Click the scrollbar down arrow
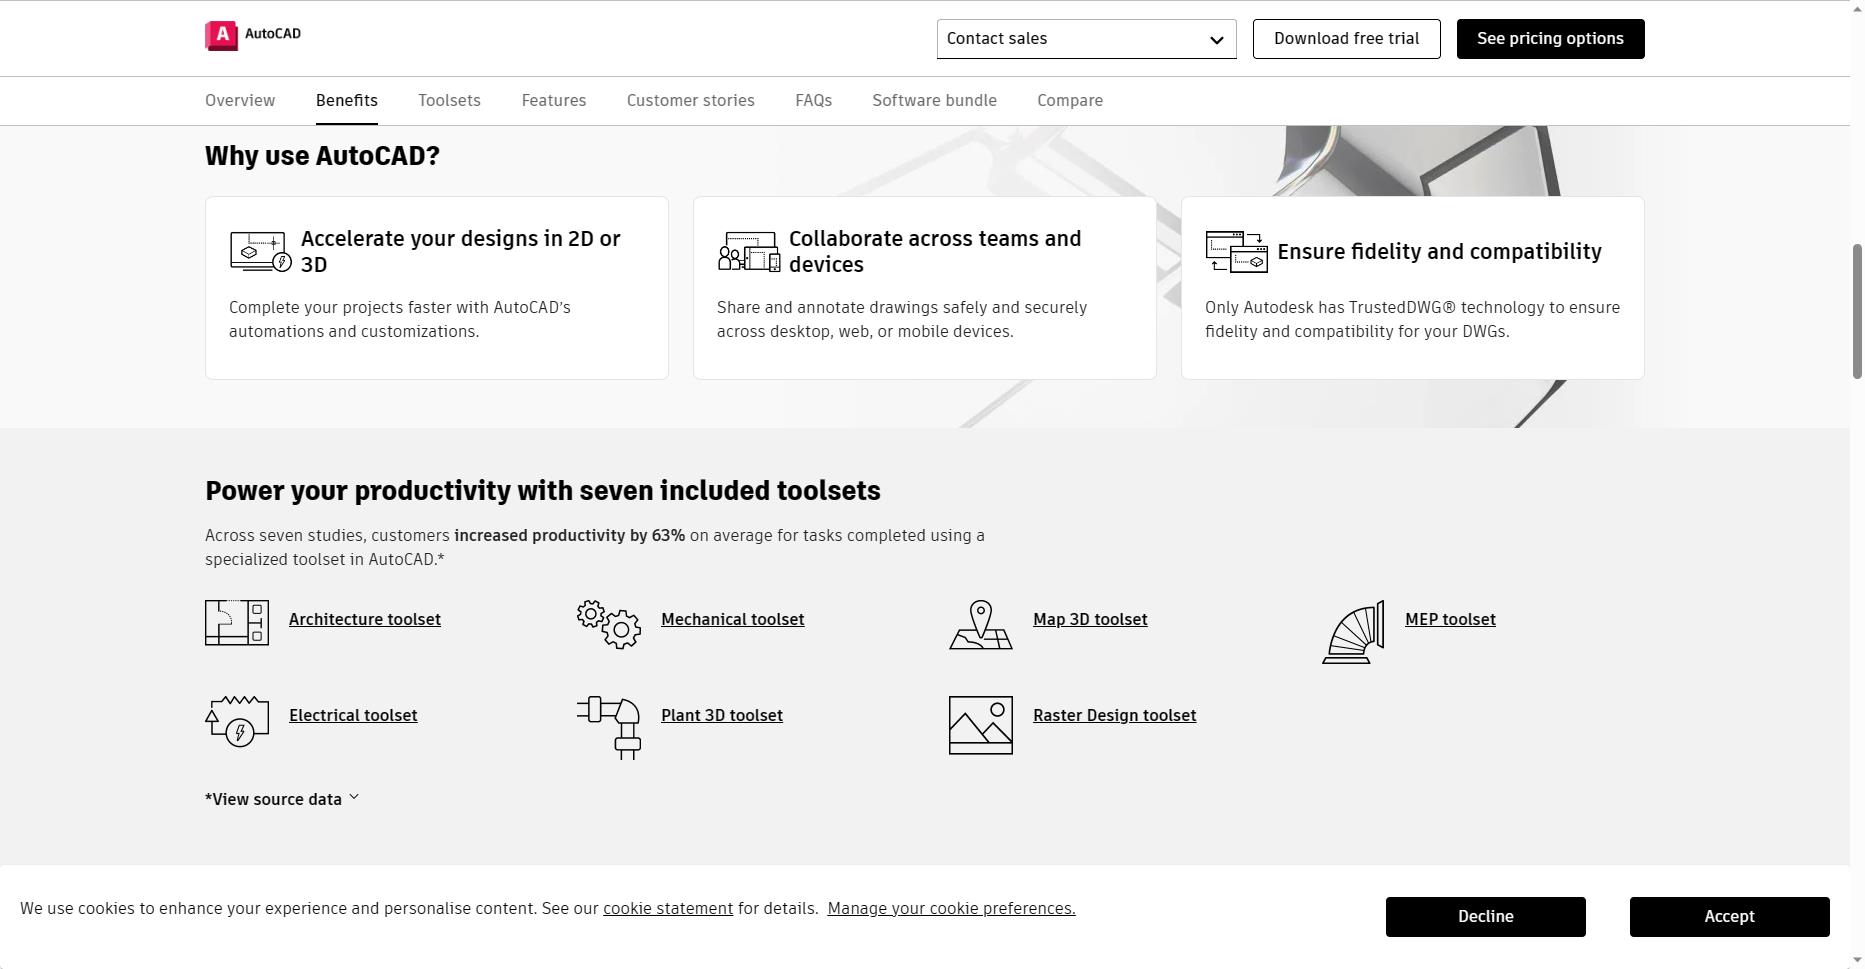Screen dimensions: 1865x969 [x=1857, y=960]
